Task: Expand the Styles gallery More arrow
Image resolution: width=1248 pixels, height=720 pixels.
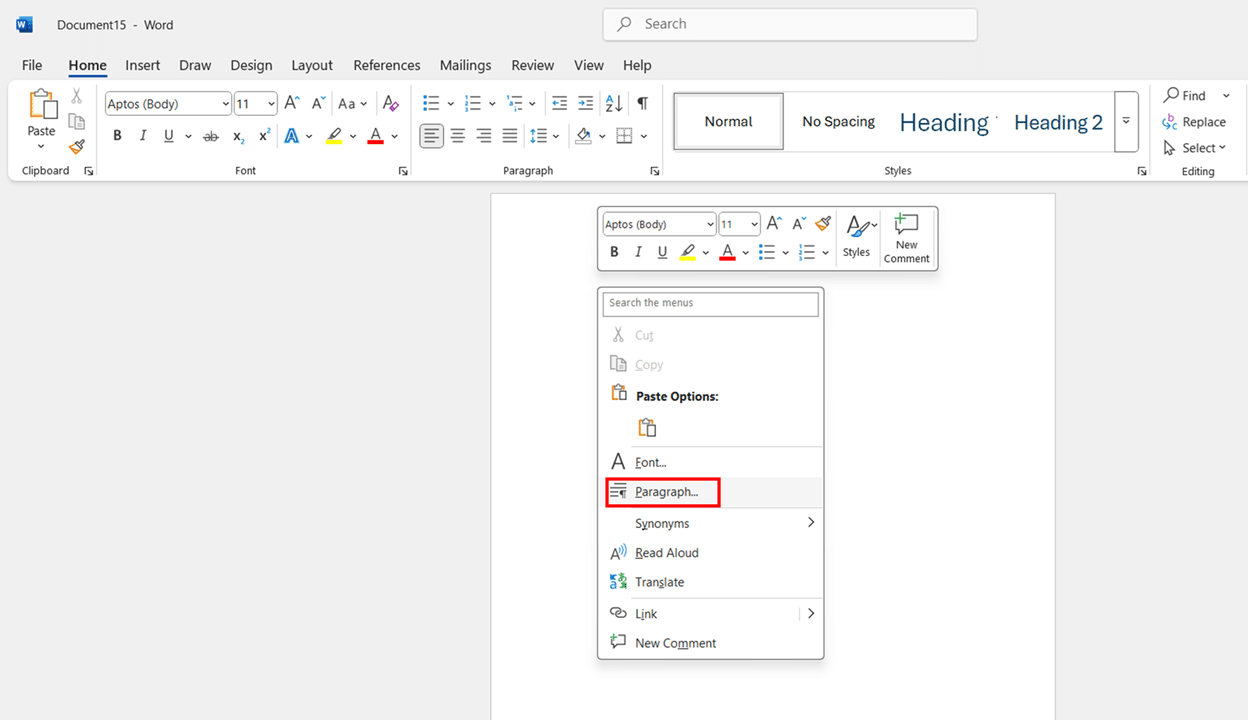Action: (x=1126, y=121)
